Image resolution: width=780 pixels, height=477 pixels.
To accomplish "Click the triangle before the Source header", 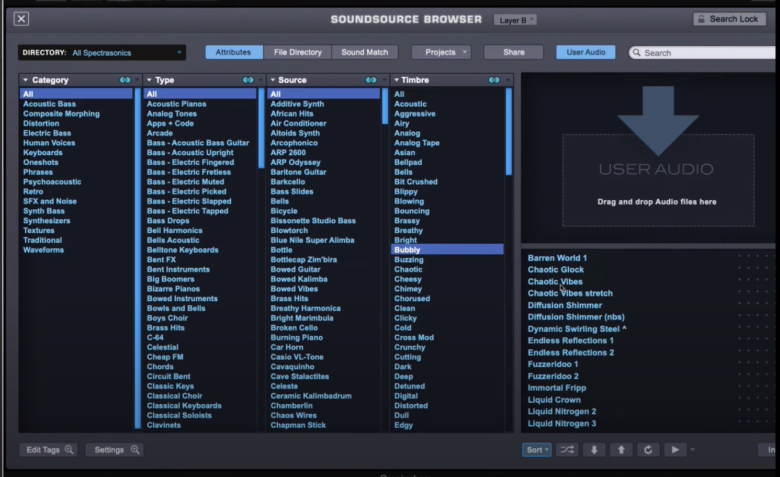I will coord(272,80).
